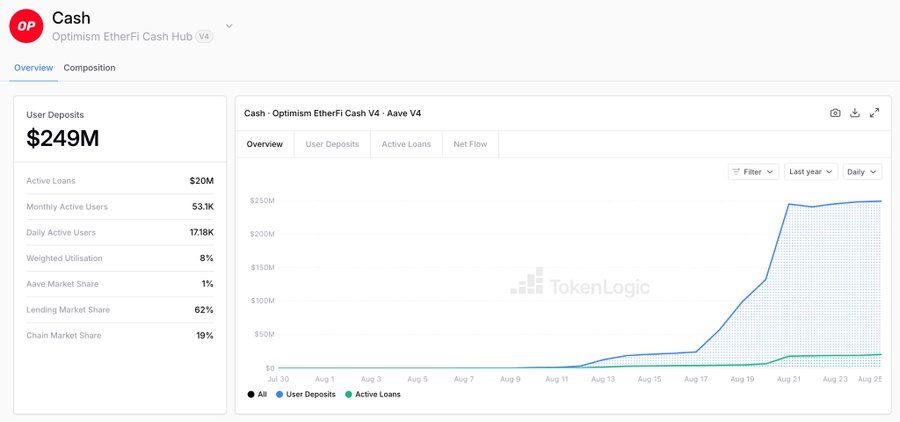Select the chart Overview tab

pos(265,144)
